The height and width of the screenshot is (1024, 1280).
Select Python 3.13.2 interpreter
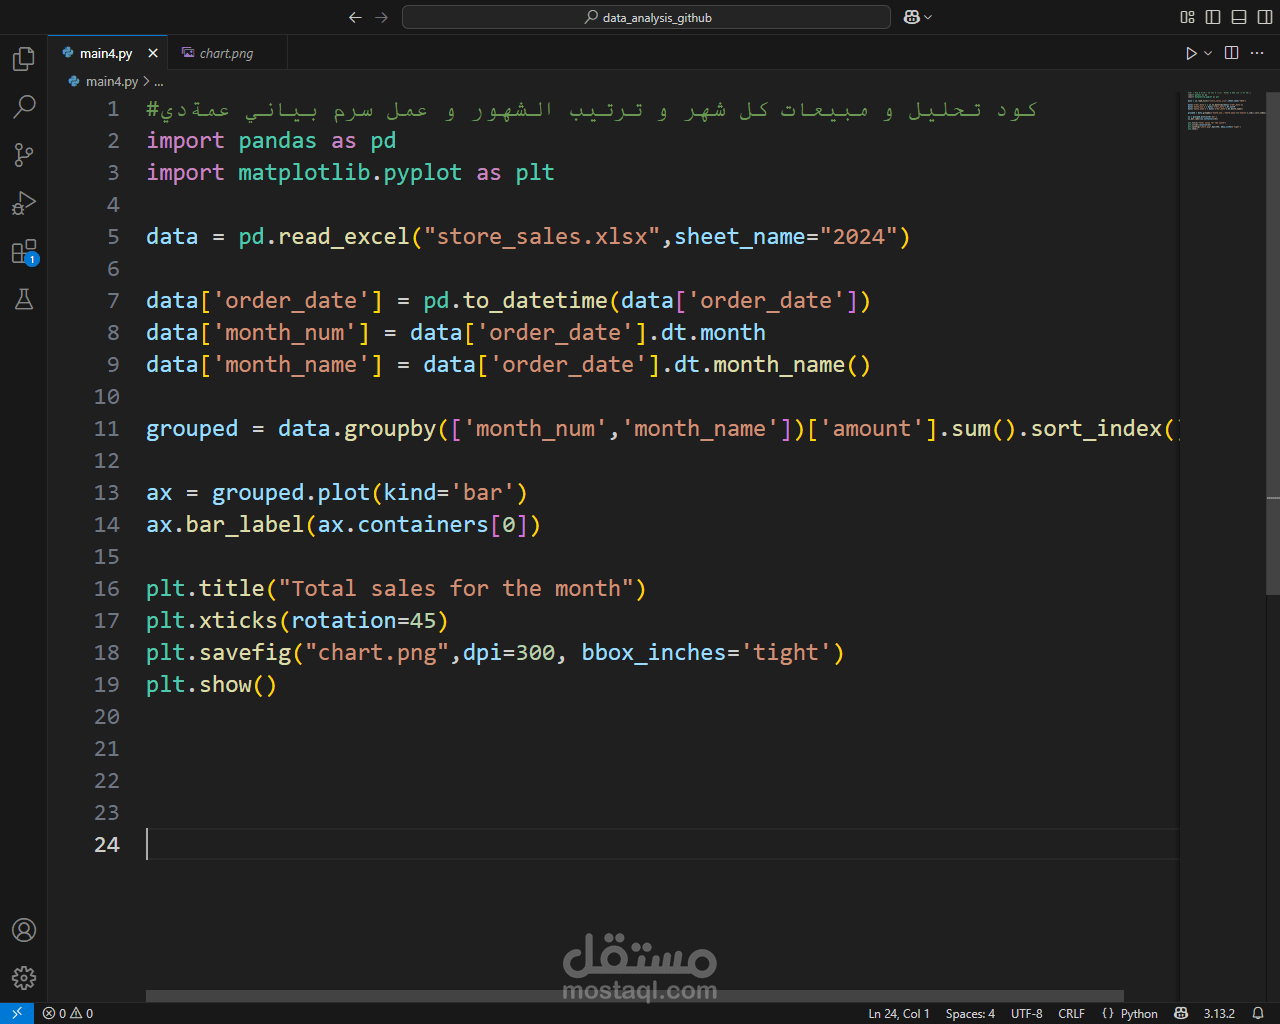(x=1219, y=1013)
